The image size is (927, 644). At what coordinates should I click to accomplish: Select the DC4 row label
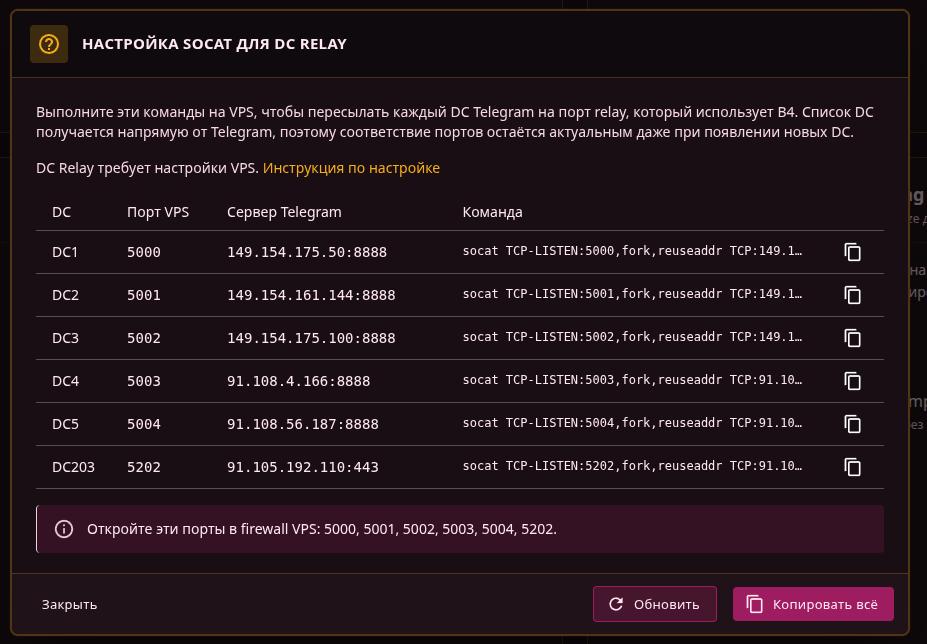[x=66, y=381]
